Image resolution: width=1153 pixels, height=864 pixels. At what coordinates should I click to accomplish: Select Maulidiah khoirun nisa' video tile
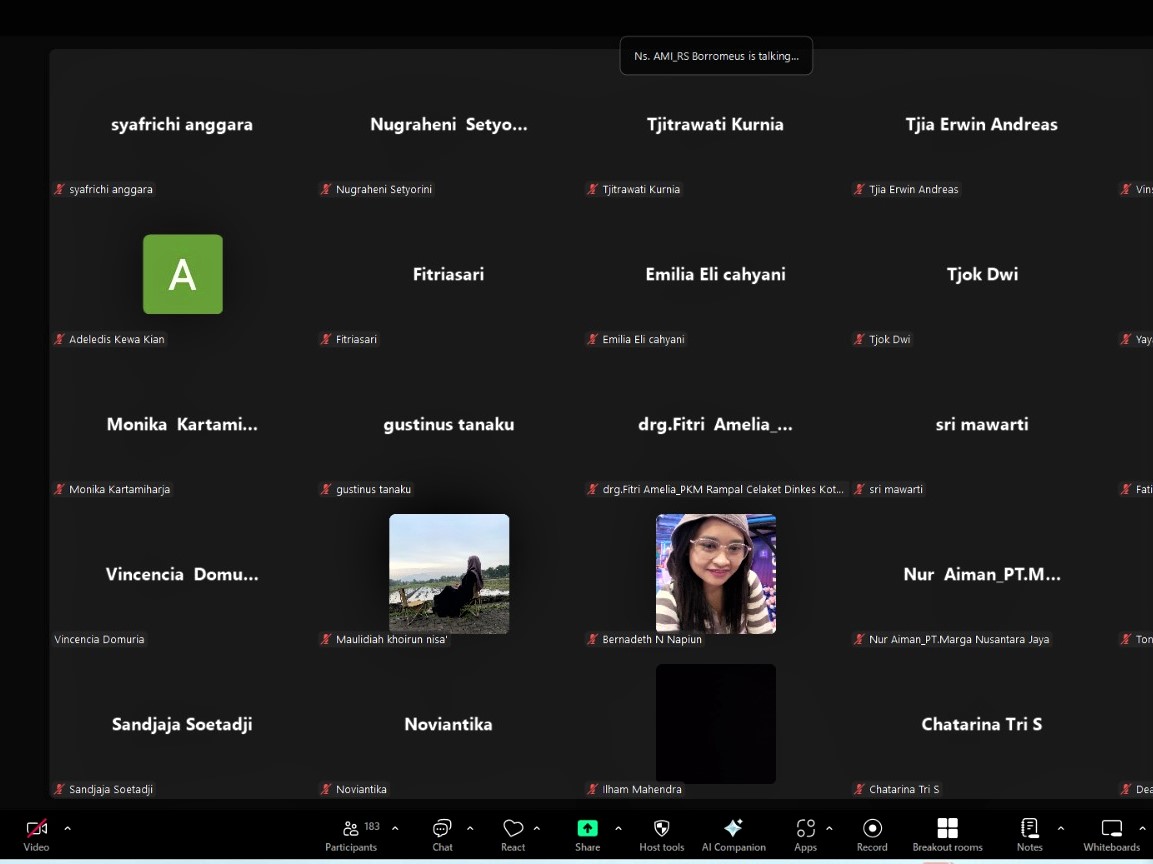449,574
